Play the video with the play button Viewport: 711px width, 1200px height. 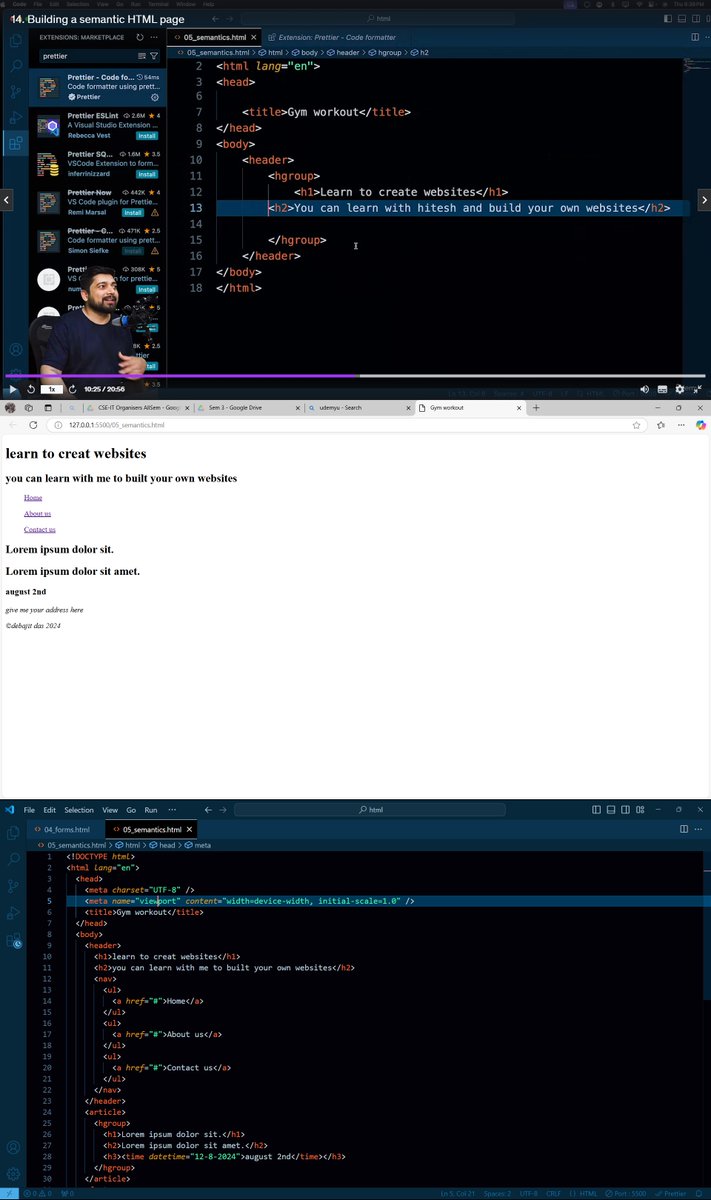[12, 389]
